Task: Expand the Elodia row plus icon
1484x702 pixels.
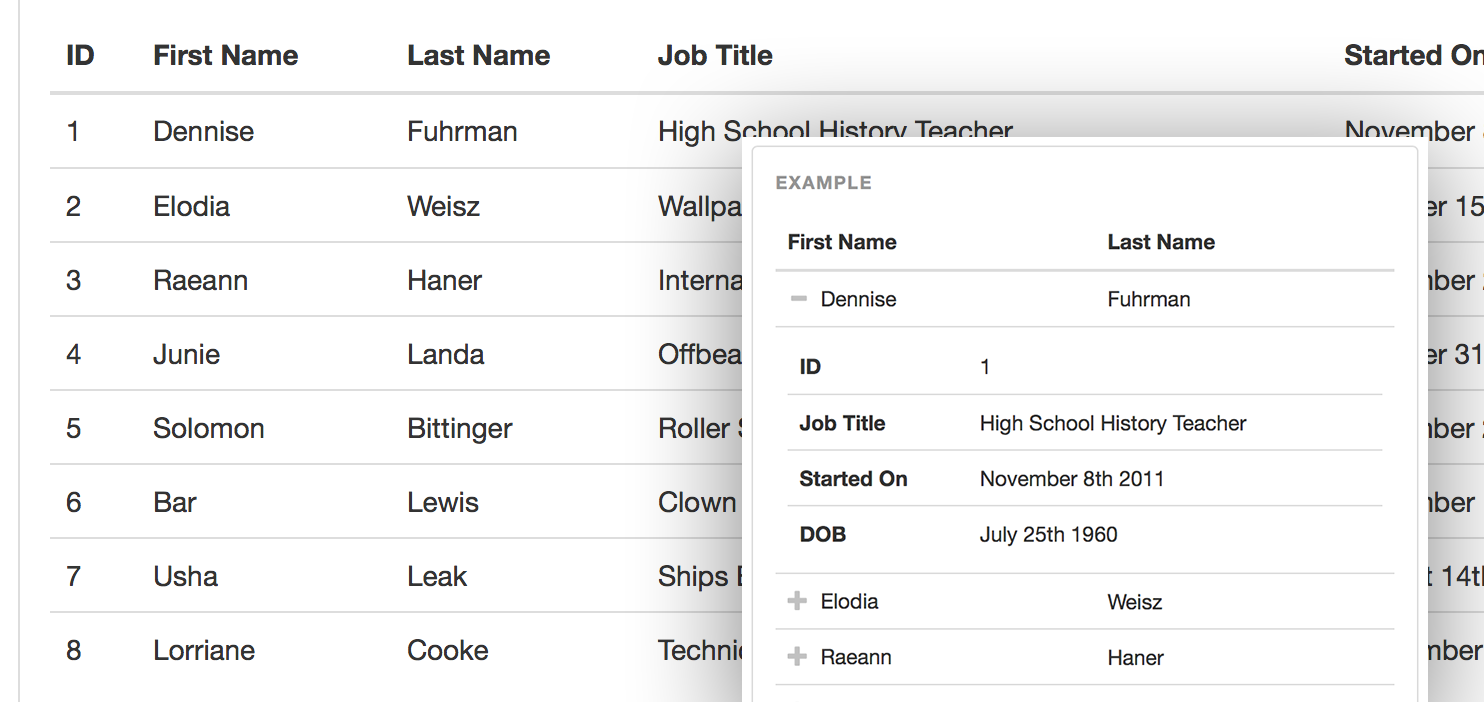Action: pos(797,601)
